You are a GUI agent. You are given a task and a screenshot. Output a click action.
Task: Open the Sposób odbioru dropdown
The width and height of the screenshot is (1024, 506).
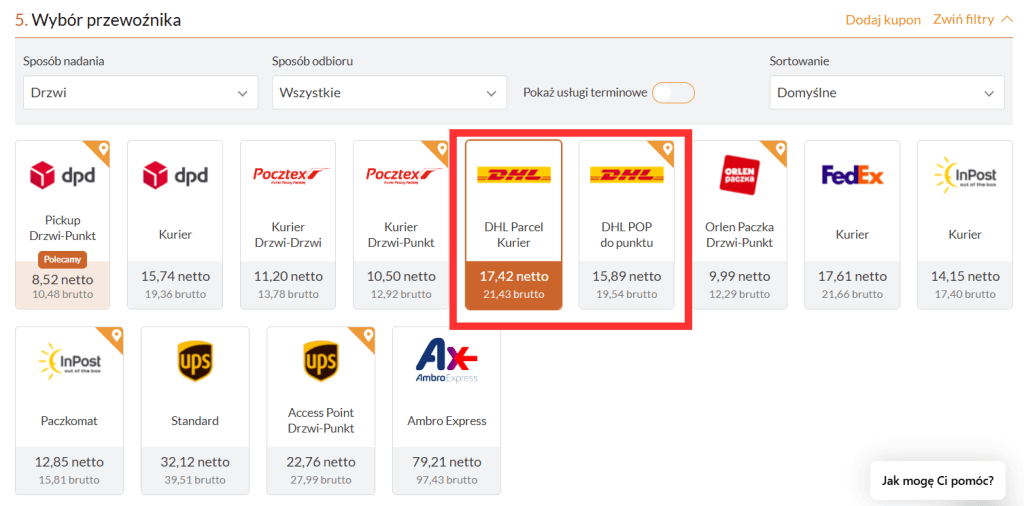[x=389, y=93]
